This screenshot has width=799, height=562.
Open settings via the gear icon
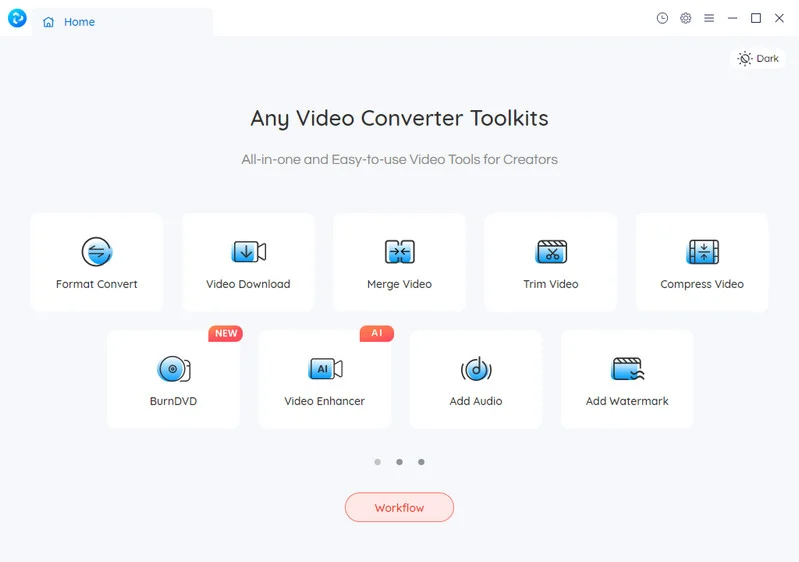685,18
